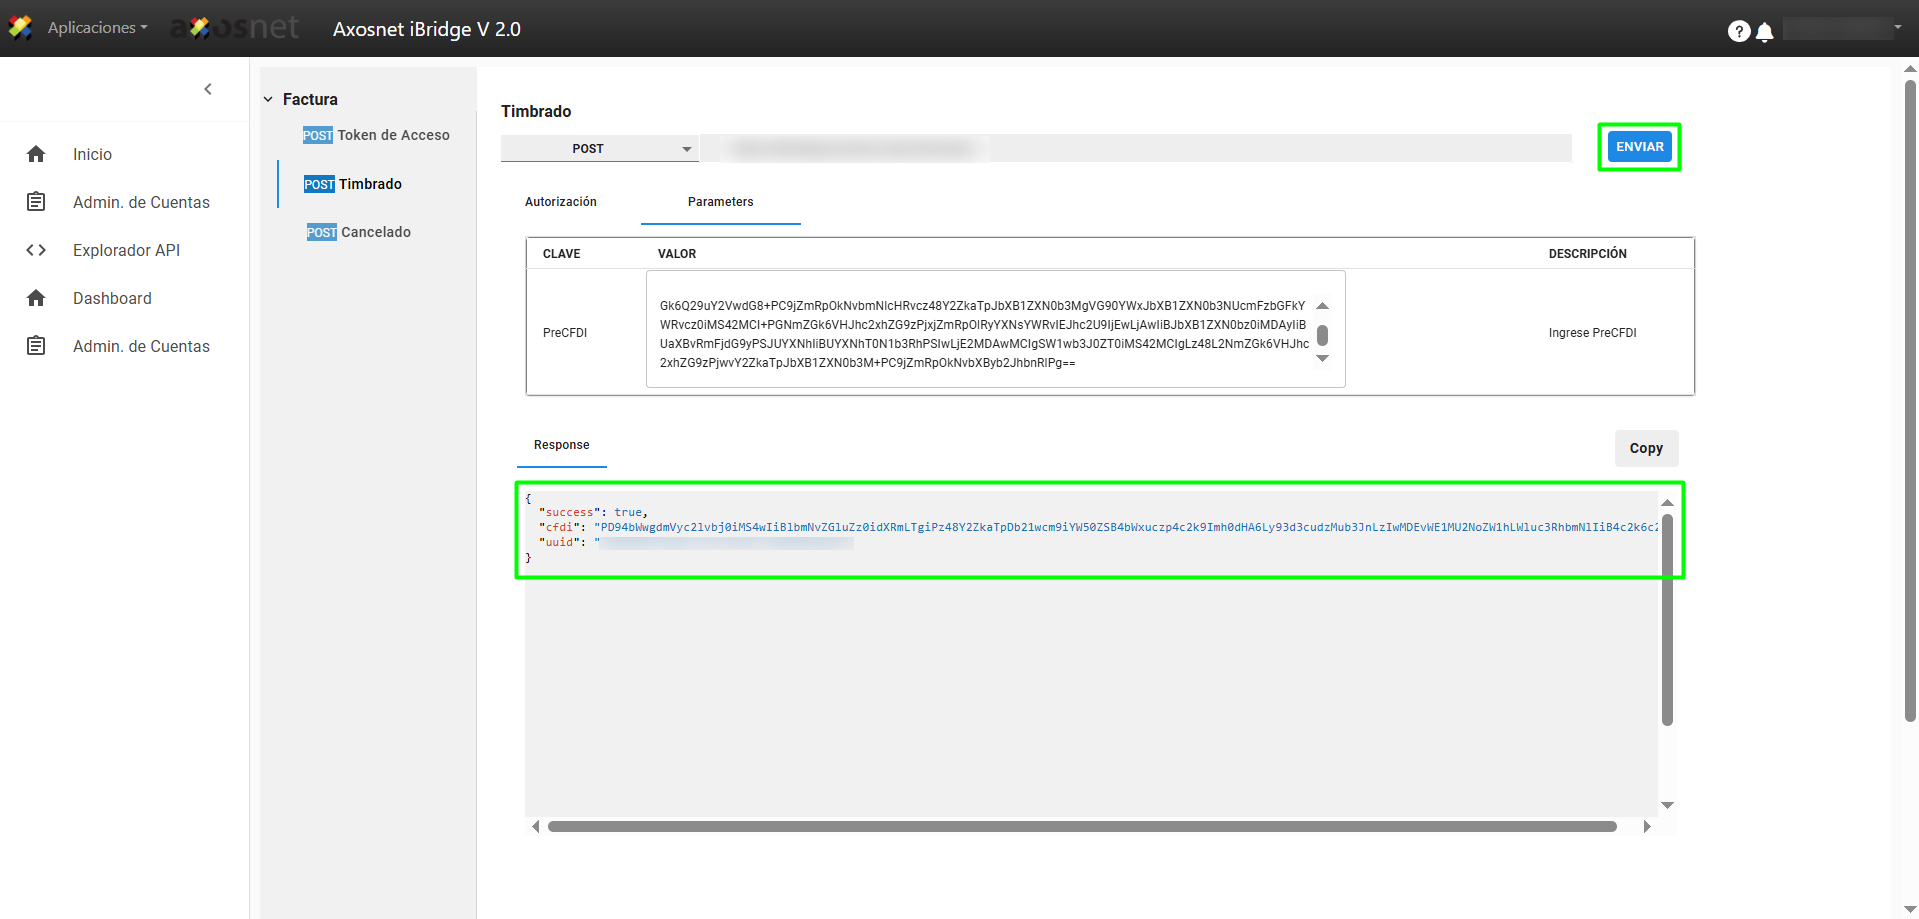
Task: Click the Dashboard house icon
Action: pyautogui.click(x=36, y=298)
